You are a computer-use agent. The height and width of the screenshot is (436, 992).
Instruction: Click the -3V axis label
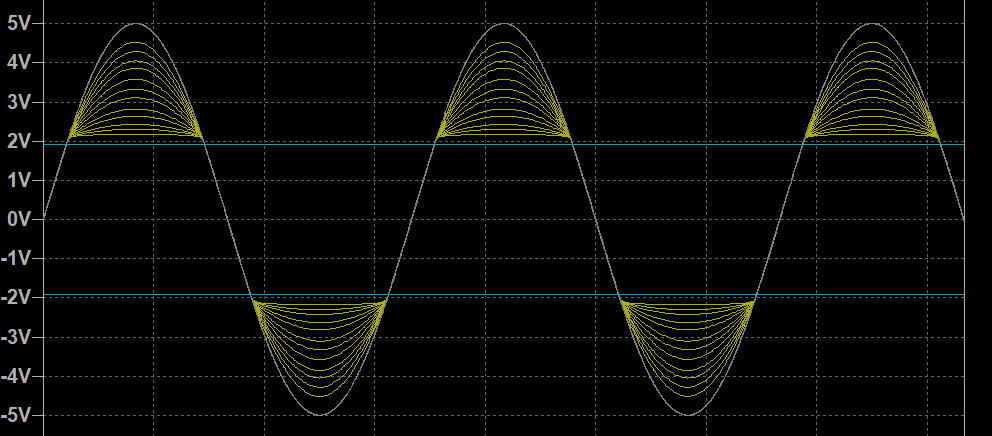(16, 337)
